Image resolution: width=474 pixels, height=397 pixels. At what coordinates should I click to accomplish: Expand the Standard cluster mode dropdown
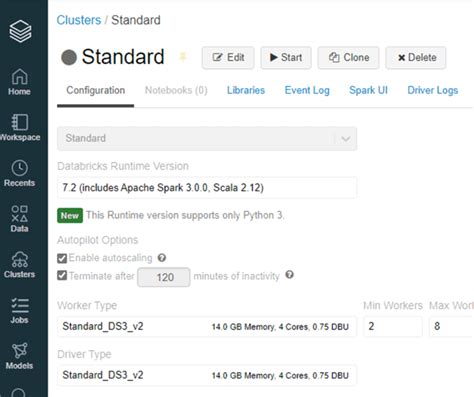(207, 138)
